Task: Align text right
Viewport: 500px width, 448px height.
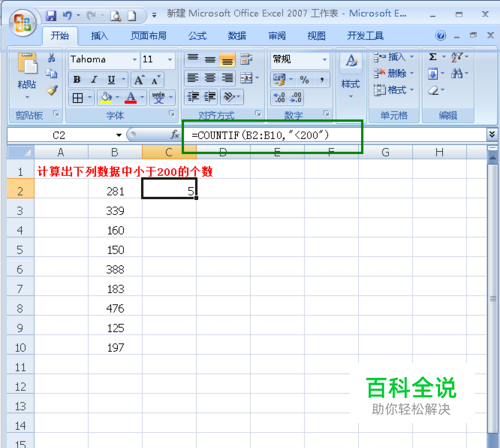Action: tap(227, 78)
